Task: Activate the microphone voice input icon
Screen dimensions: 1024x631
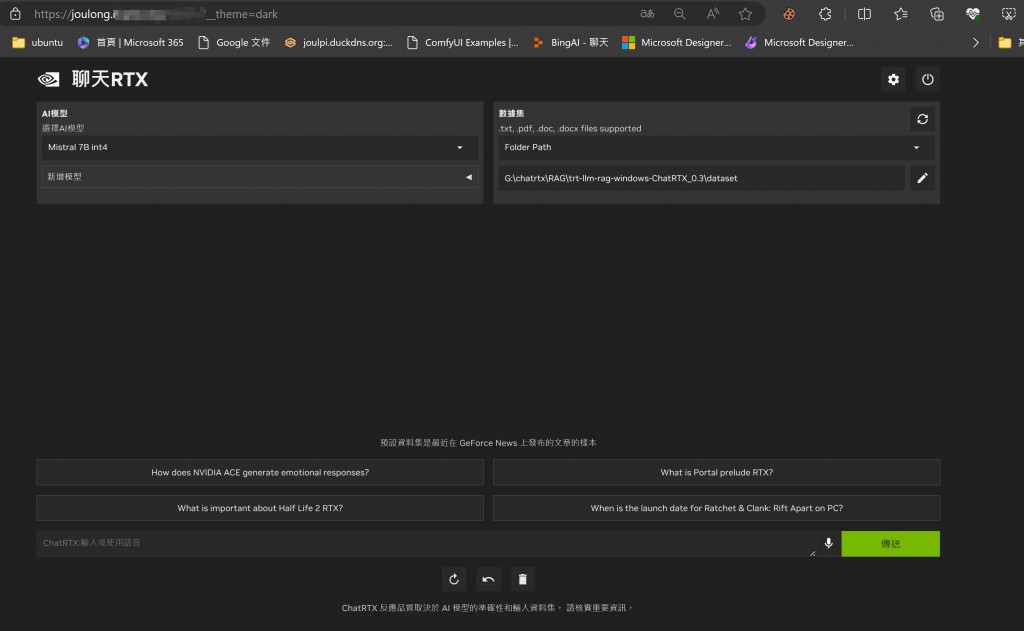Action: pyautogui.click(x=828, y=543)
